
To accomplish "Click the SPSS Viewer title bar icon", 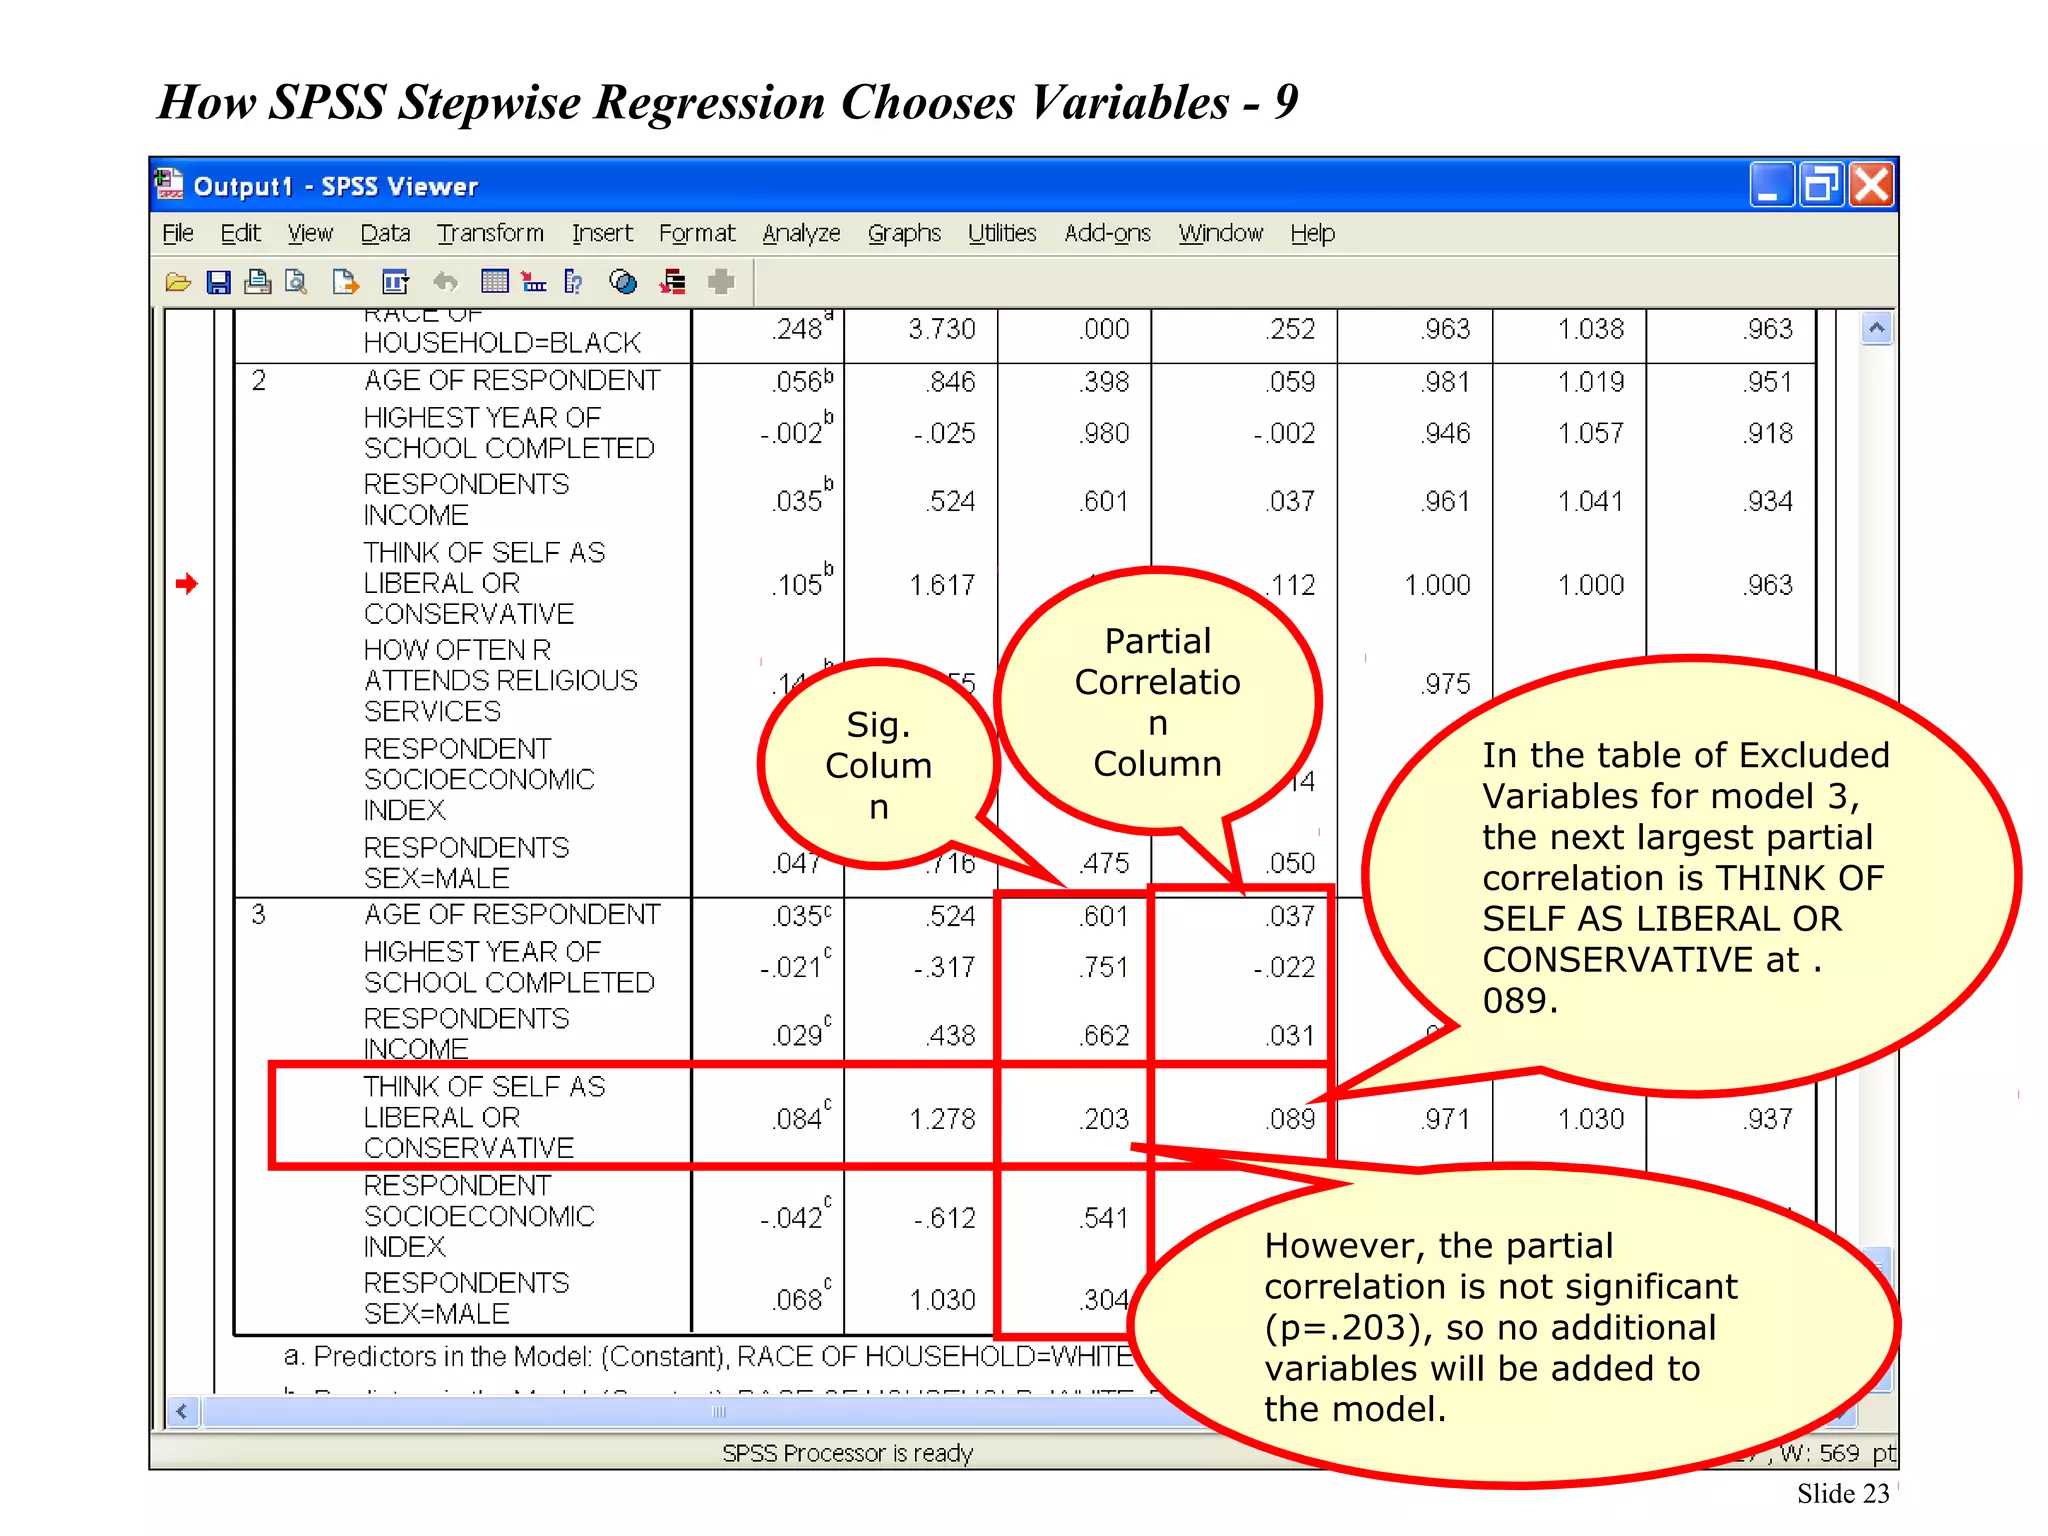I will tap(169, 185).
